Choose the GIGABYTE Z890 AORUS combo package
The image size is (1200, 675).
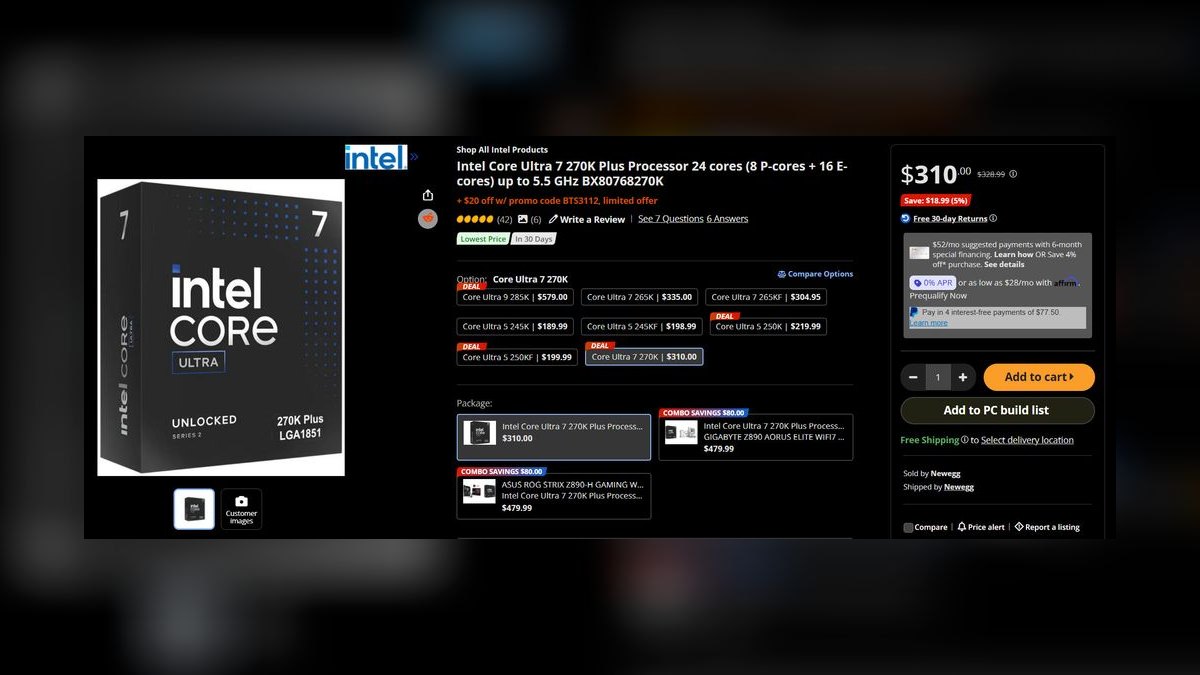click(x=756, y=437)
